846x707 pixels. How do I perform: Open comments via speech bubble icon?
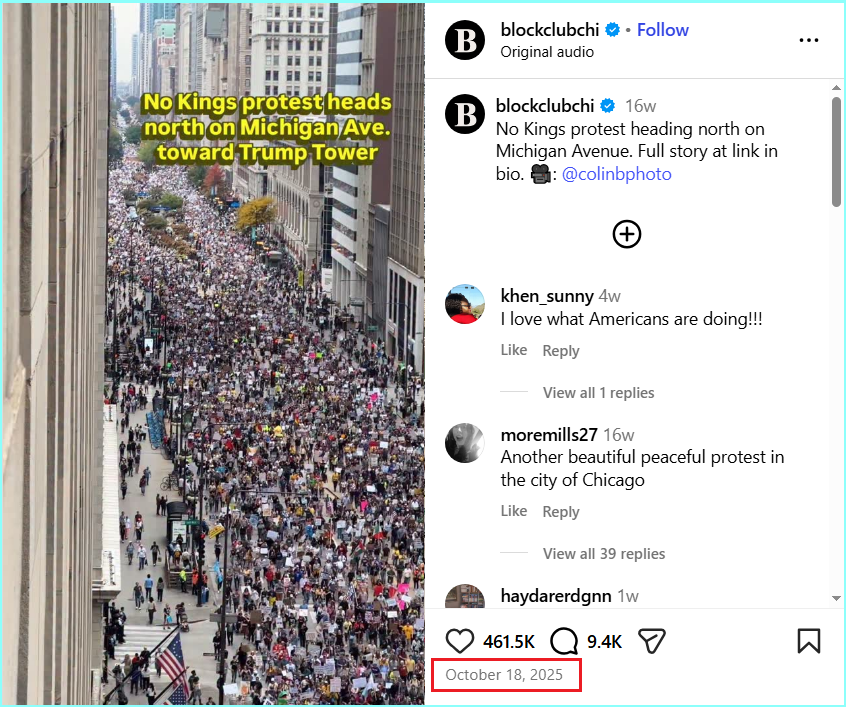pos(564,642)
